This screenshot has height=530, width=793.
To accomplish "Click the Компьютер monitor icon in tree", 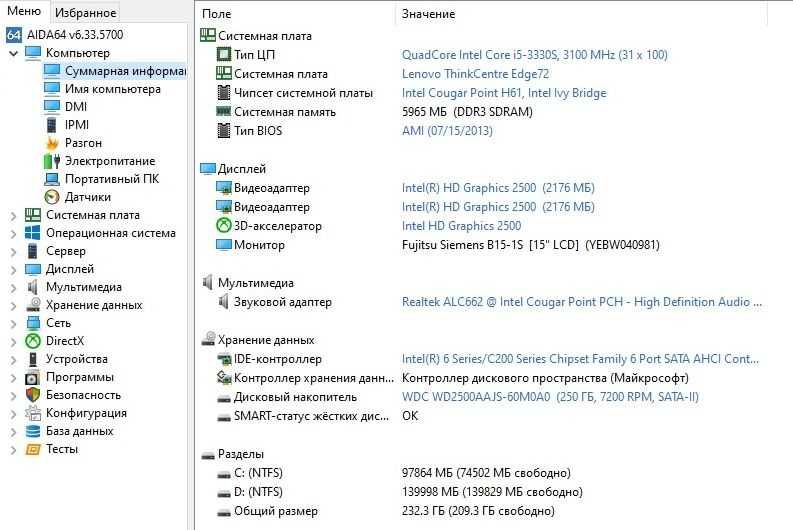I will click(33, 53).
